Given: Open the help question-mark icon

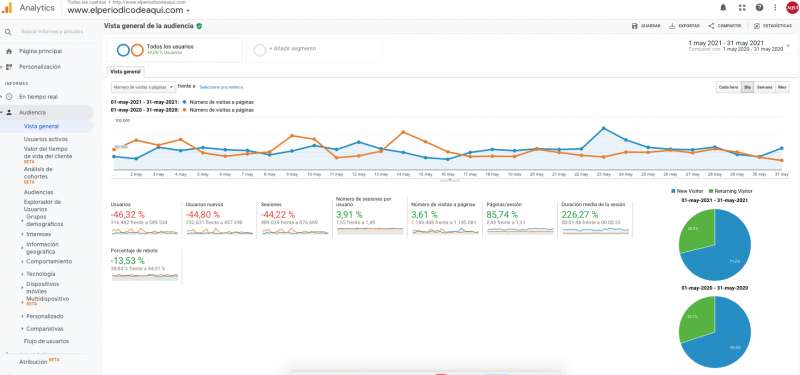Looking at the screenshot, I should pos(759,8).
